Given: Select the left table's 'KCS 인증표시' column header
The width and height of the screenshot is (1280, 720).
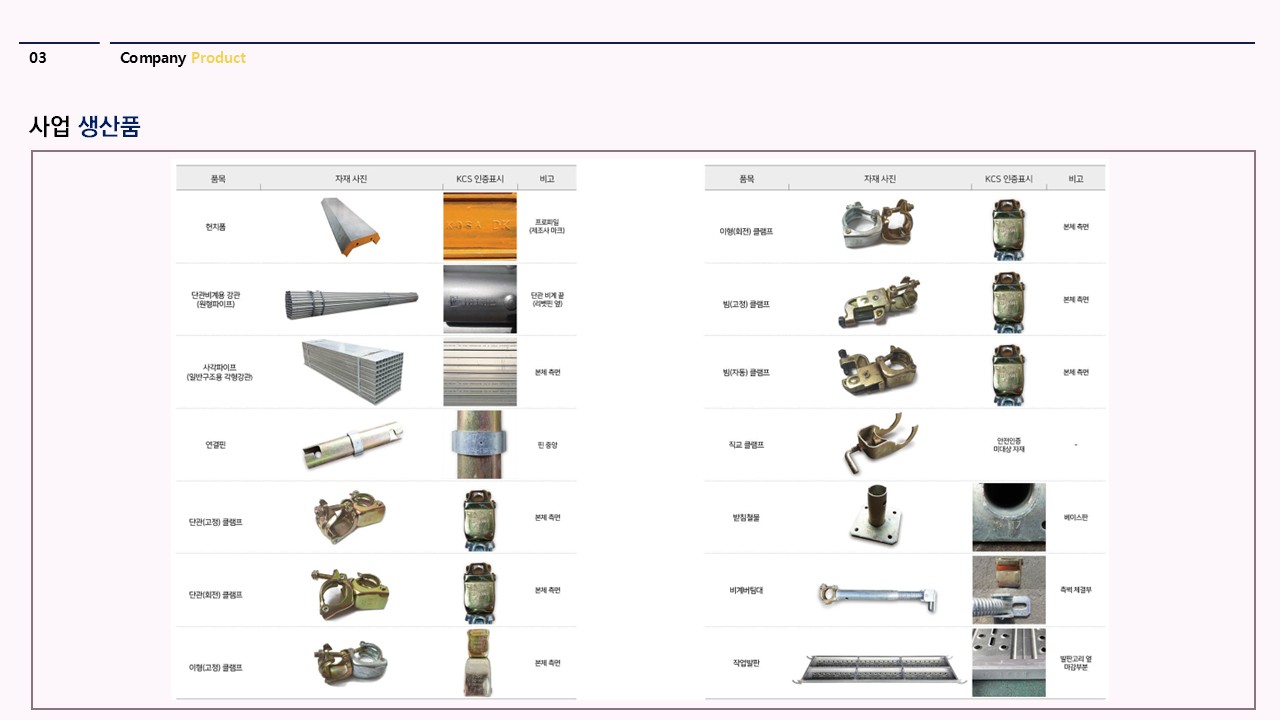Looking at the screenshot, I should (480, 179).
